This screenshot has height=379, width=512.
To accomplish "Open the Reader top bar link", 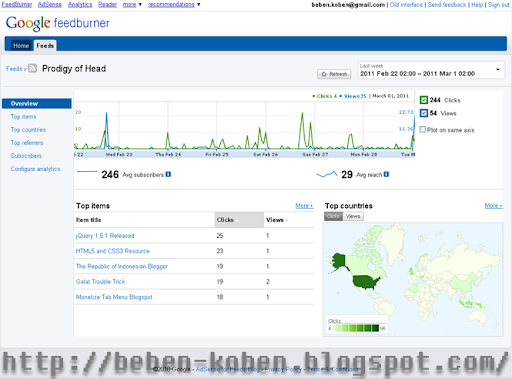I will click(x=107, y=5).
